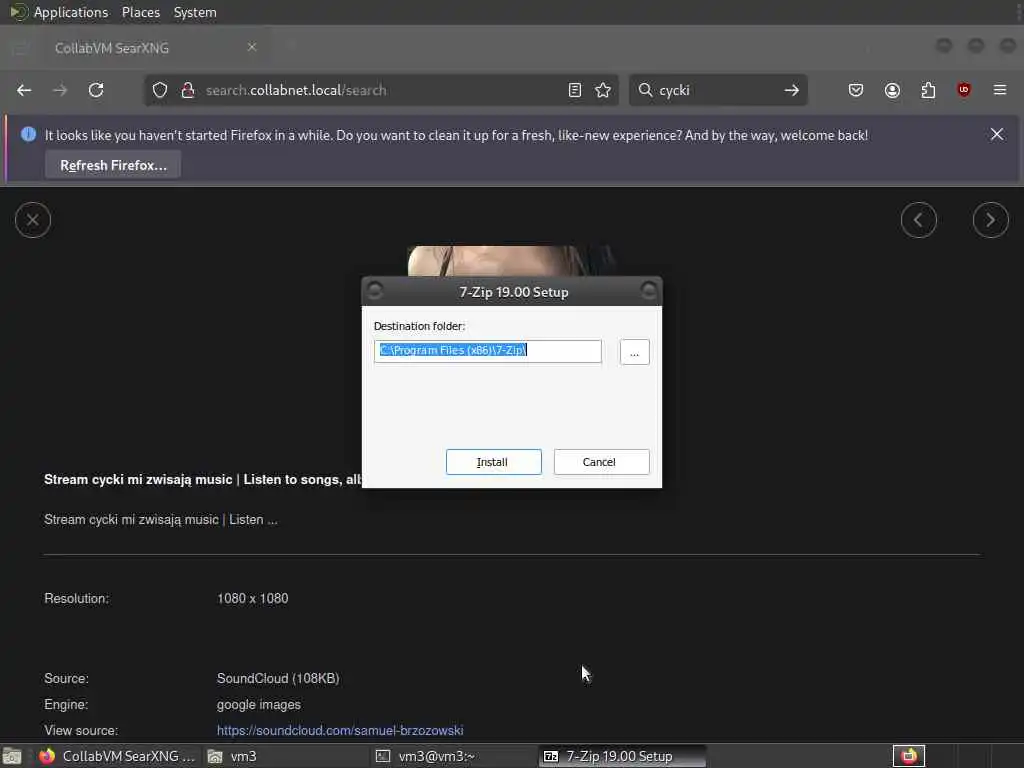1024x768 pixels.
Task: Click the search box containing cycki
Action: (x=718, y=90)
